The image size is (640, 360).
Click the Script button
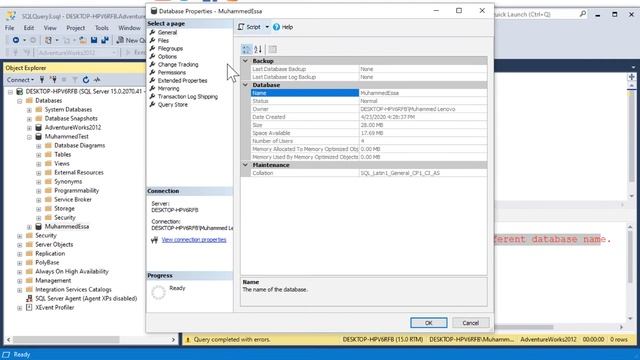(x=249, y=27)
